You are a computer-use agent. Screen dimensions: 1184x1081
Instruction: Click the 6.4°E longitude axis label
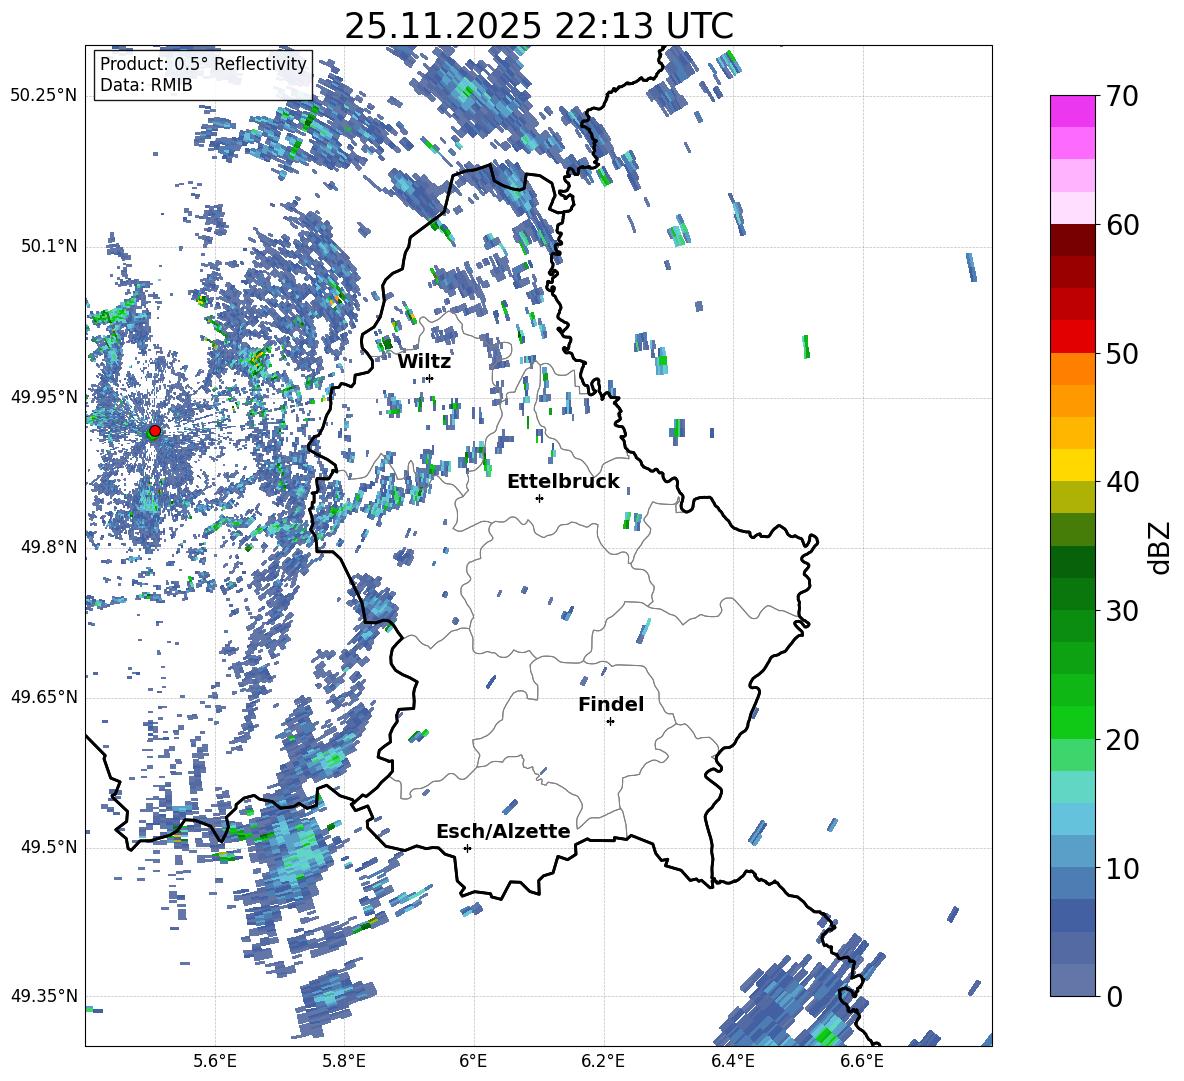732,1061
